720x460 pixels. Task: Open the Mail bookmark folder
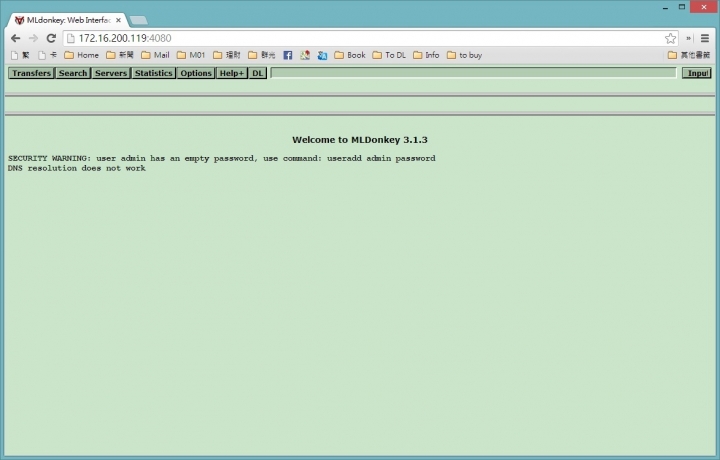tap(155, 55)
